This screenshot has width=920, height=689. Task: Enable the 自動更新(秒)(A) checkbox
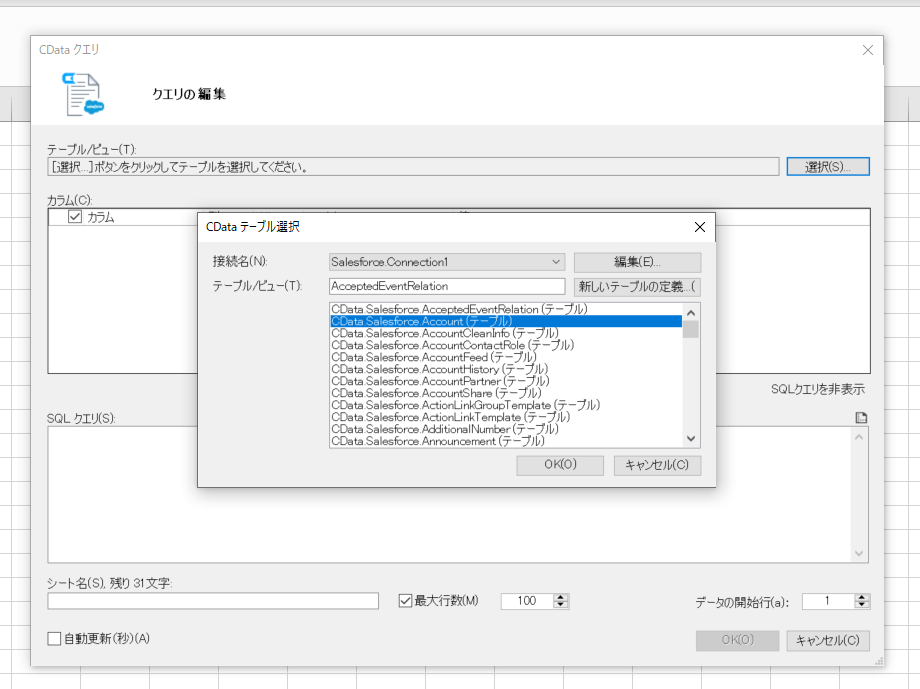coord(54,639)
